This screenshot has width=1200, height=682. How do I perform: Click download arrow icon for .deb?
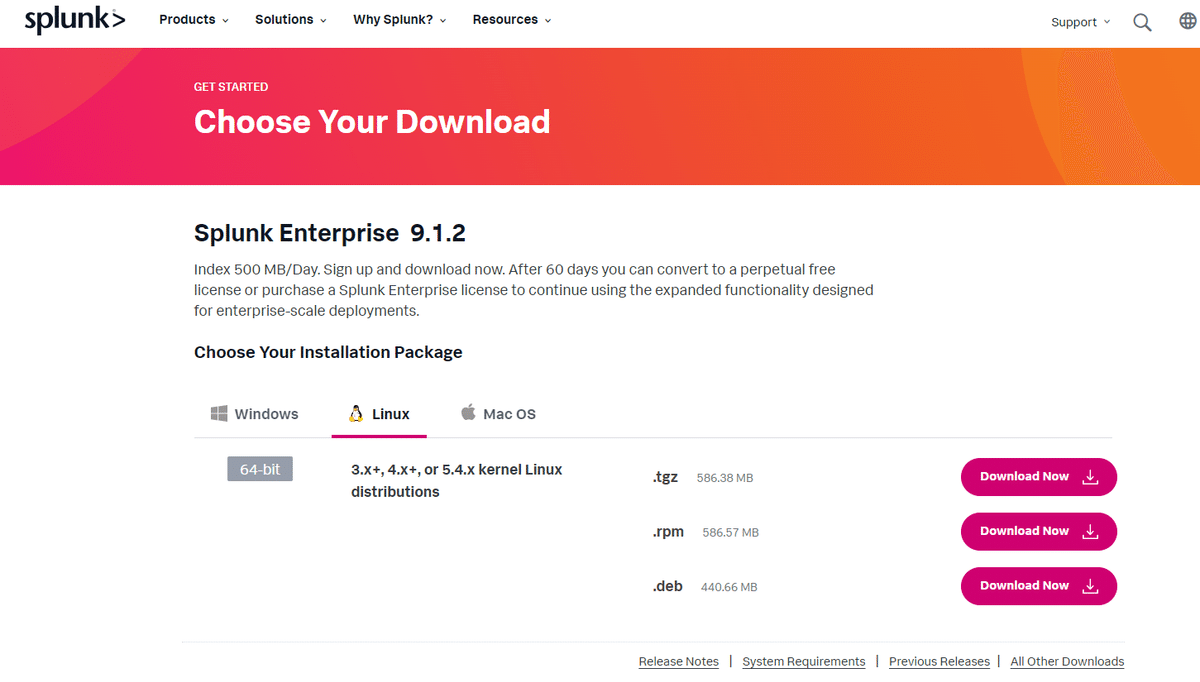pyautogui.click(x=1091, y=586)
